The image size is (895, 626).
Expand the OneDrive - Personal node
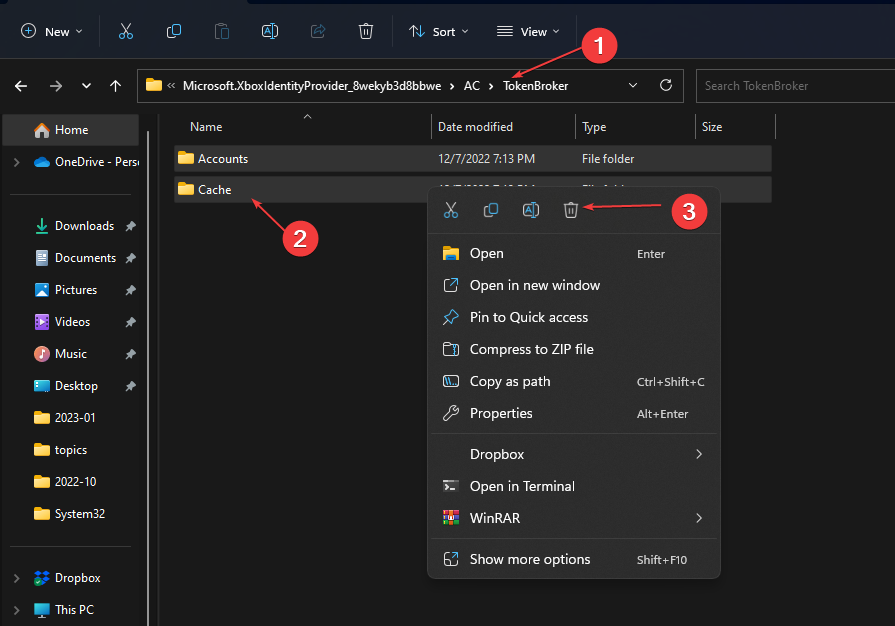coord(17,162)
